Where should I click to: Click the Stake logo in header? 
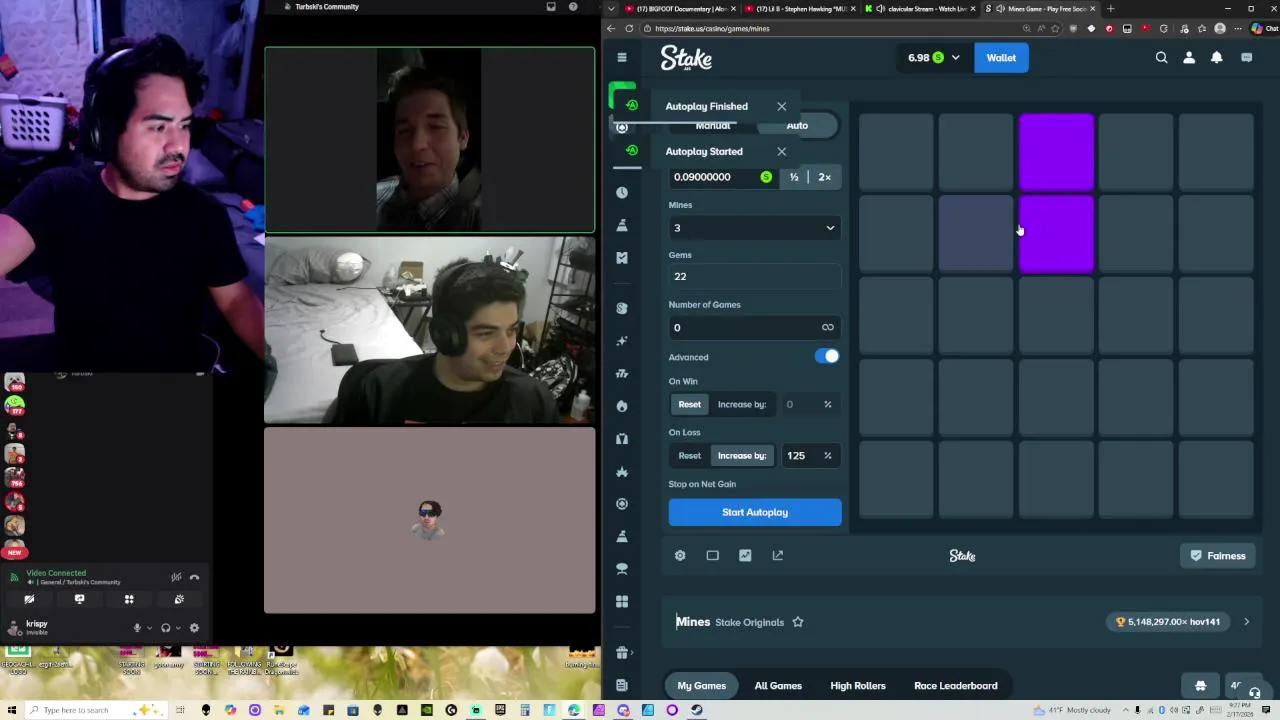(686, 58)
